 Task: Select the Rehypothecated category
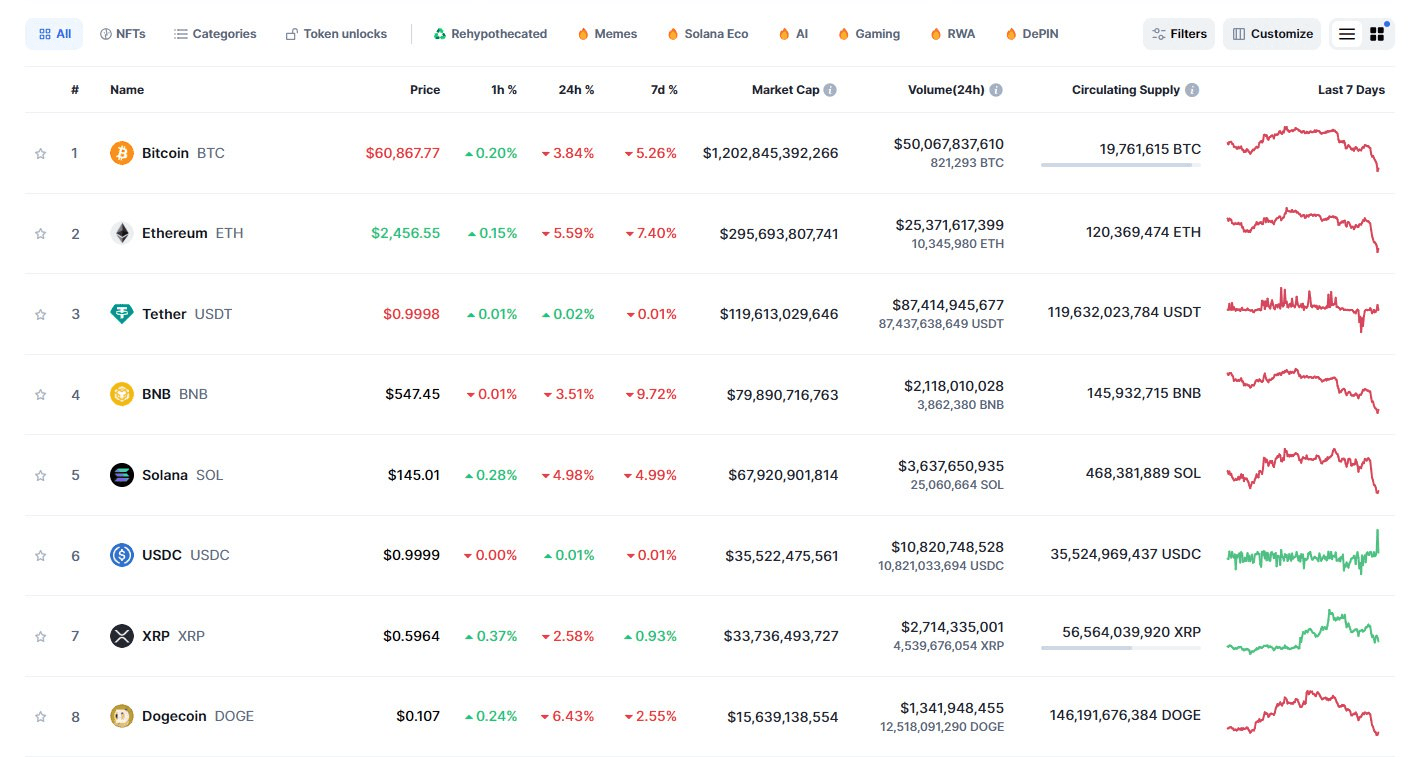point(490,34)
